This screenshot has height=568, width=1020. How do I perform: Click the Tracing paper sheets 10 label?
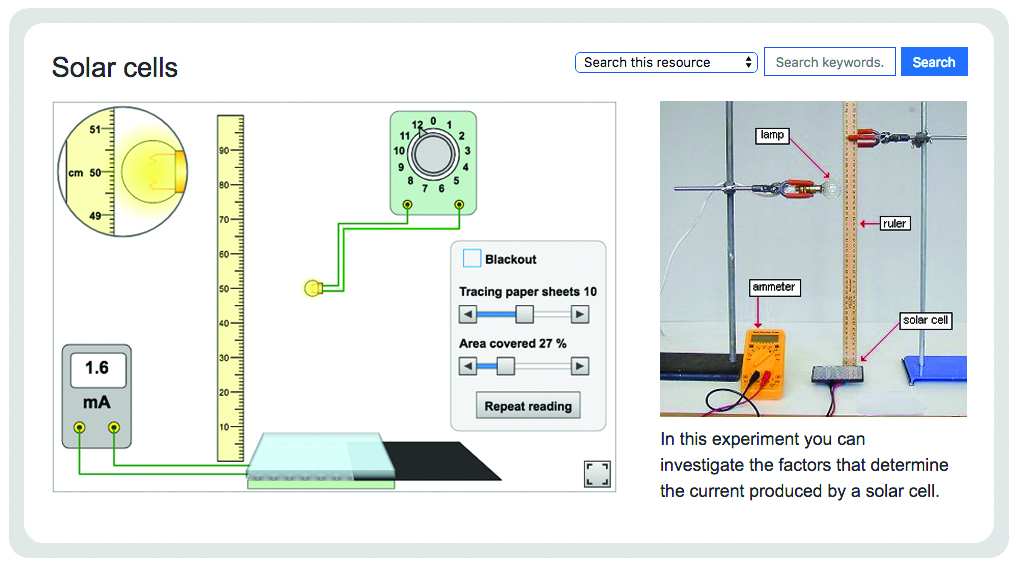[x=528, y=291]
